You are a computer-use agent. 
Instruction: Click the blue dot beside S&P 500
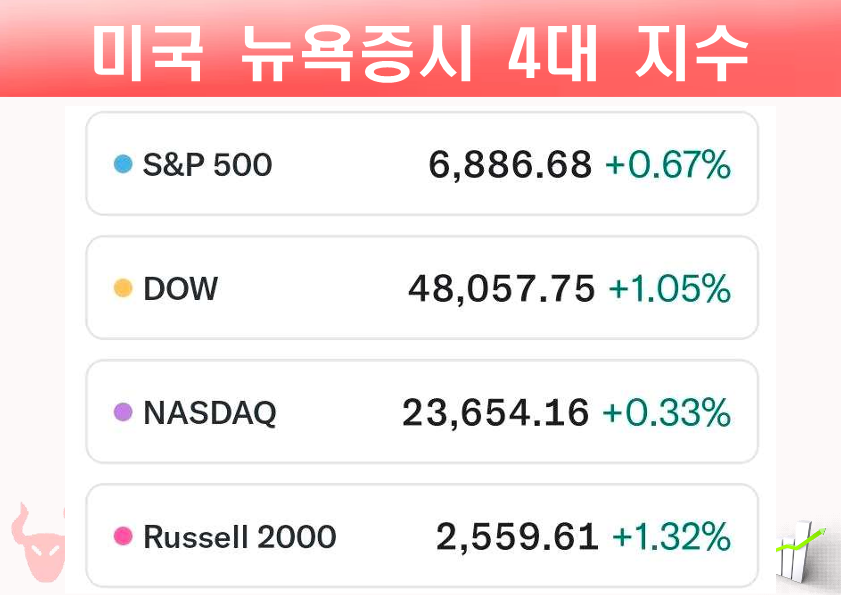click(x=124, y=164)
